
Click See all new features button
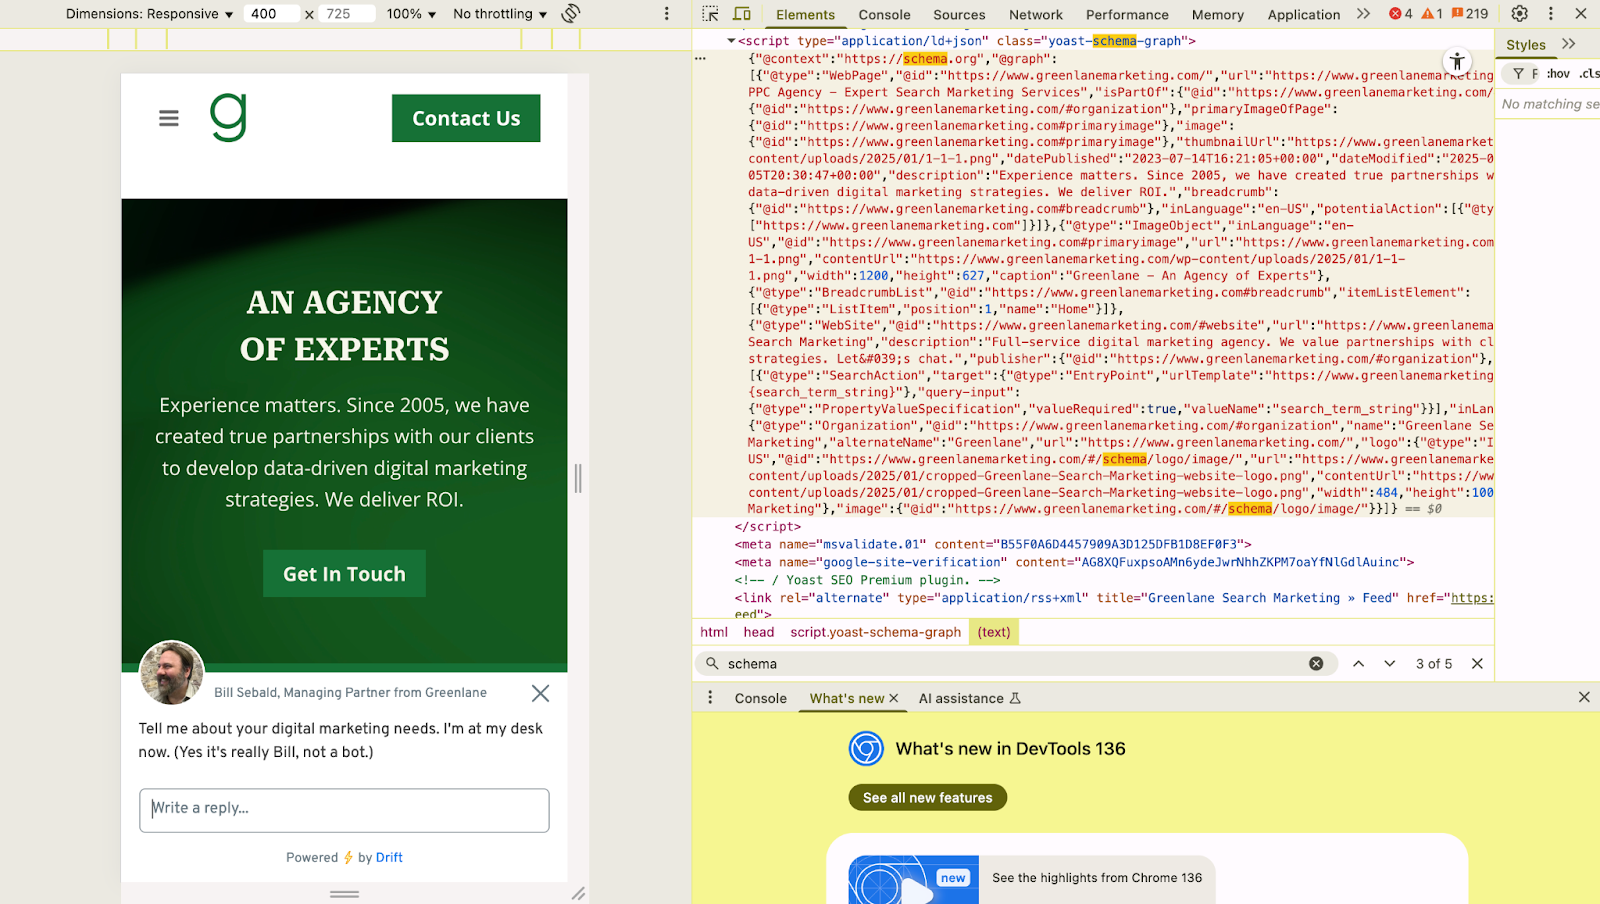tap(928, 798)
